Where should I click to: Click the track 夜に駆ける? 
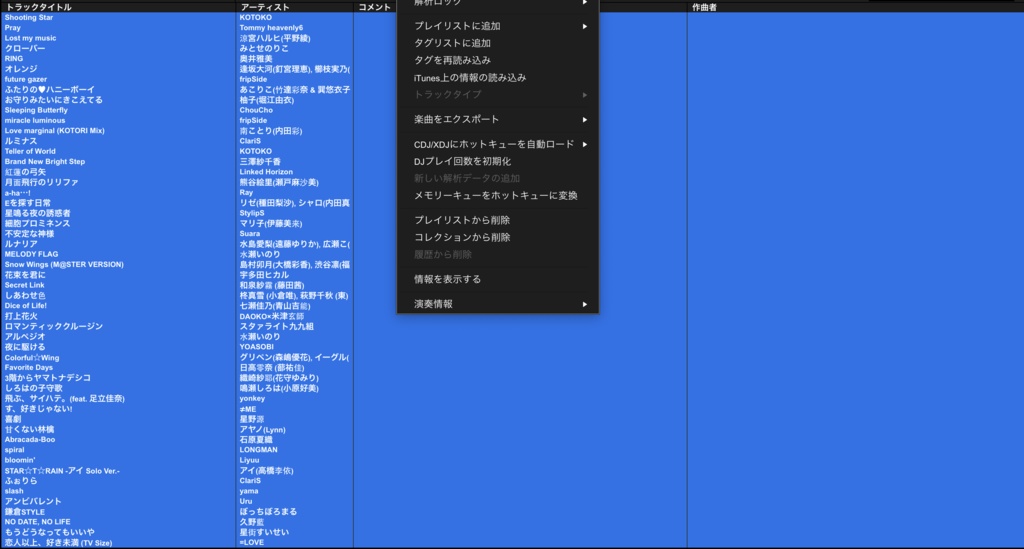click(25, 347)
